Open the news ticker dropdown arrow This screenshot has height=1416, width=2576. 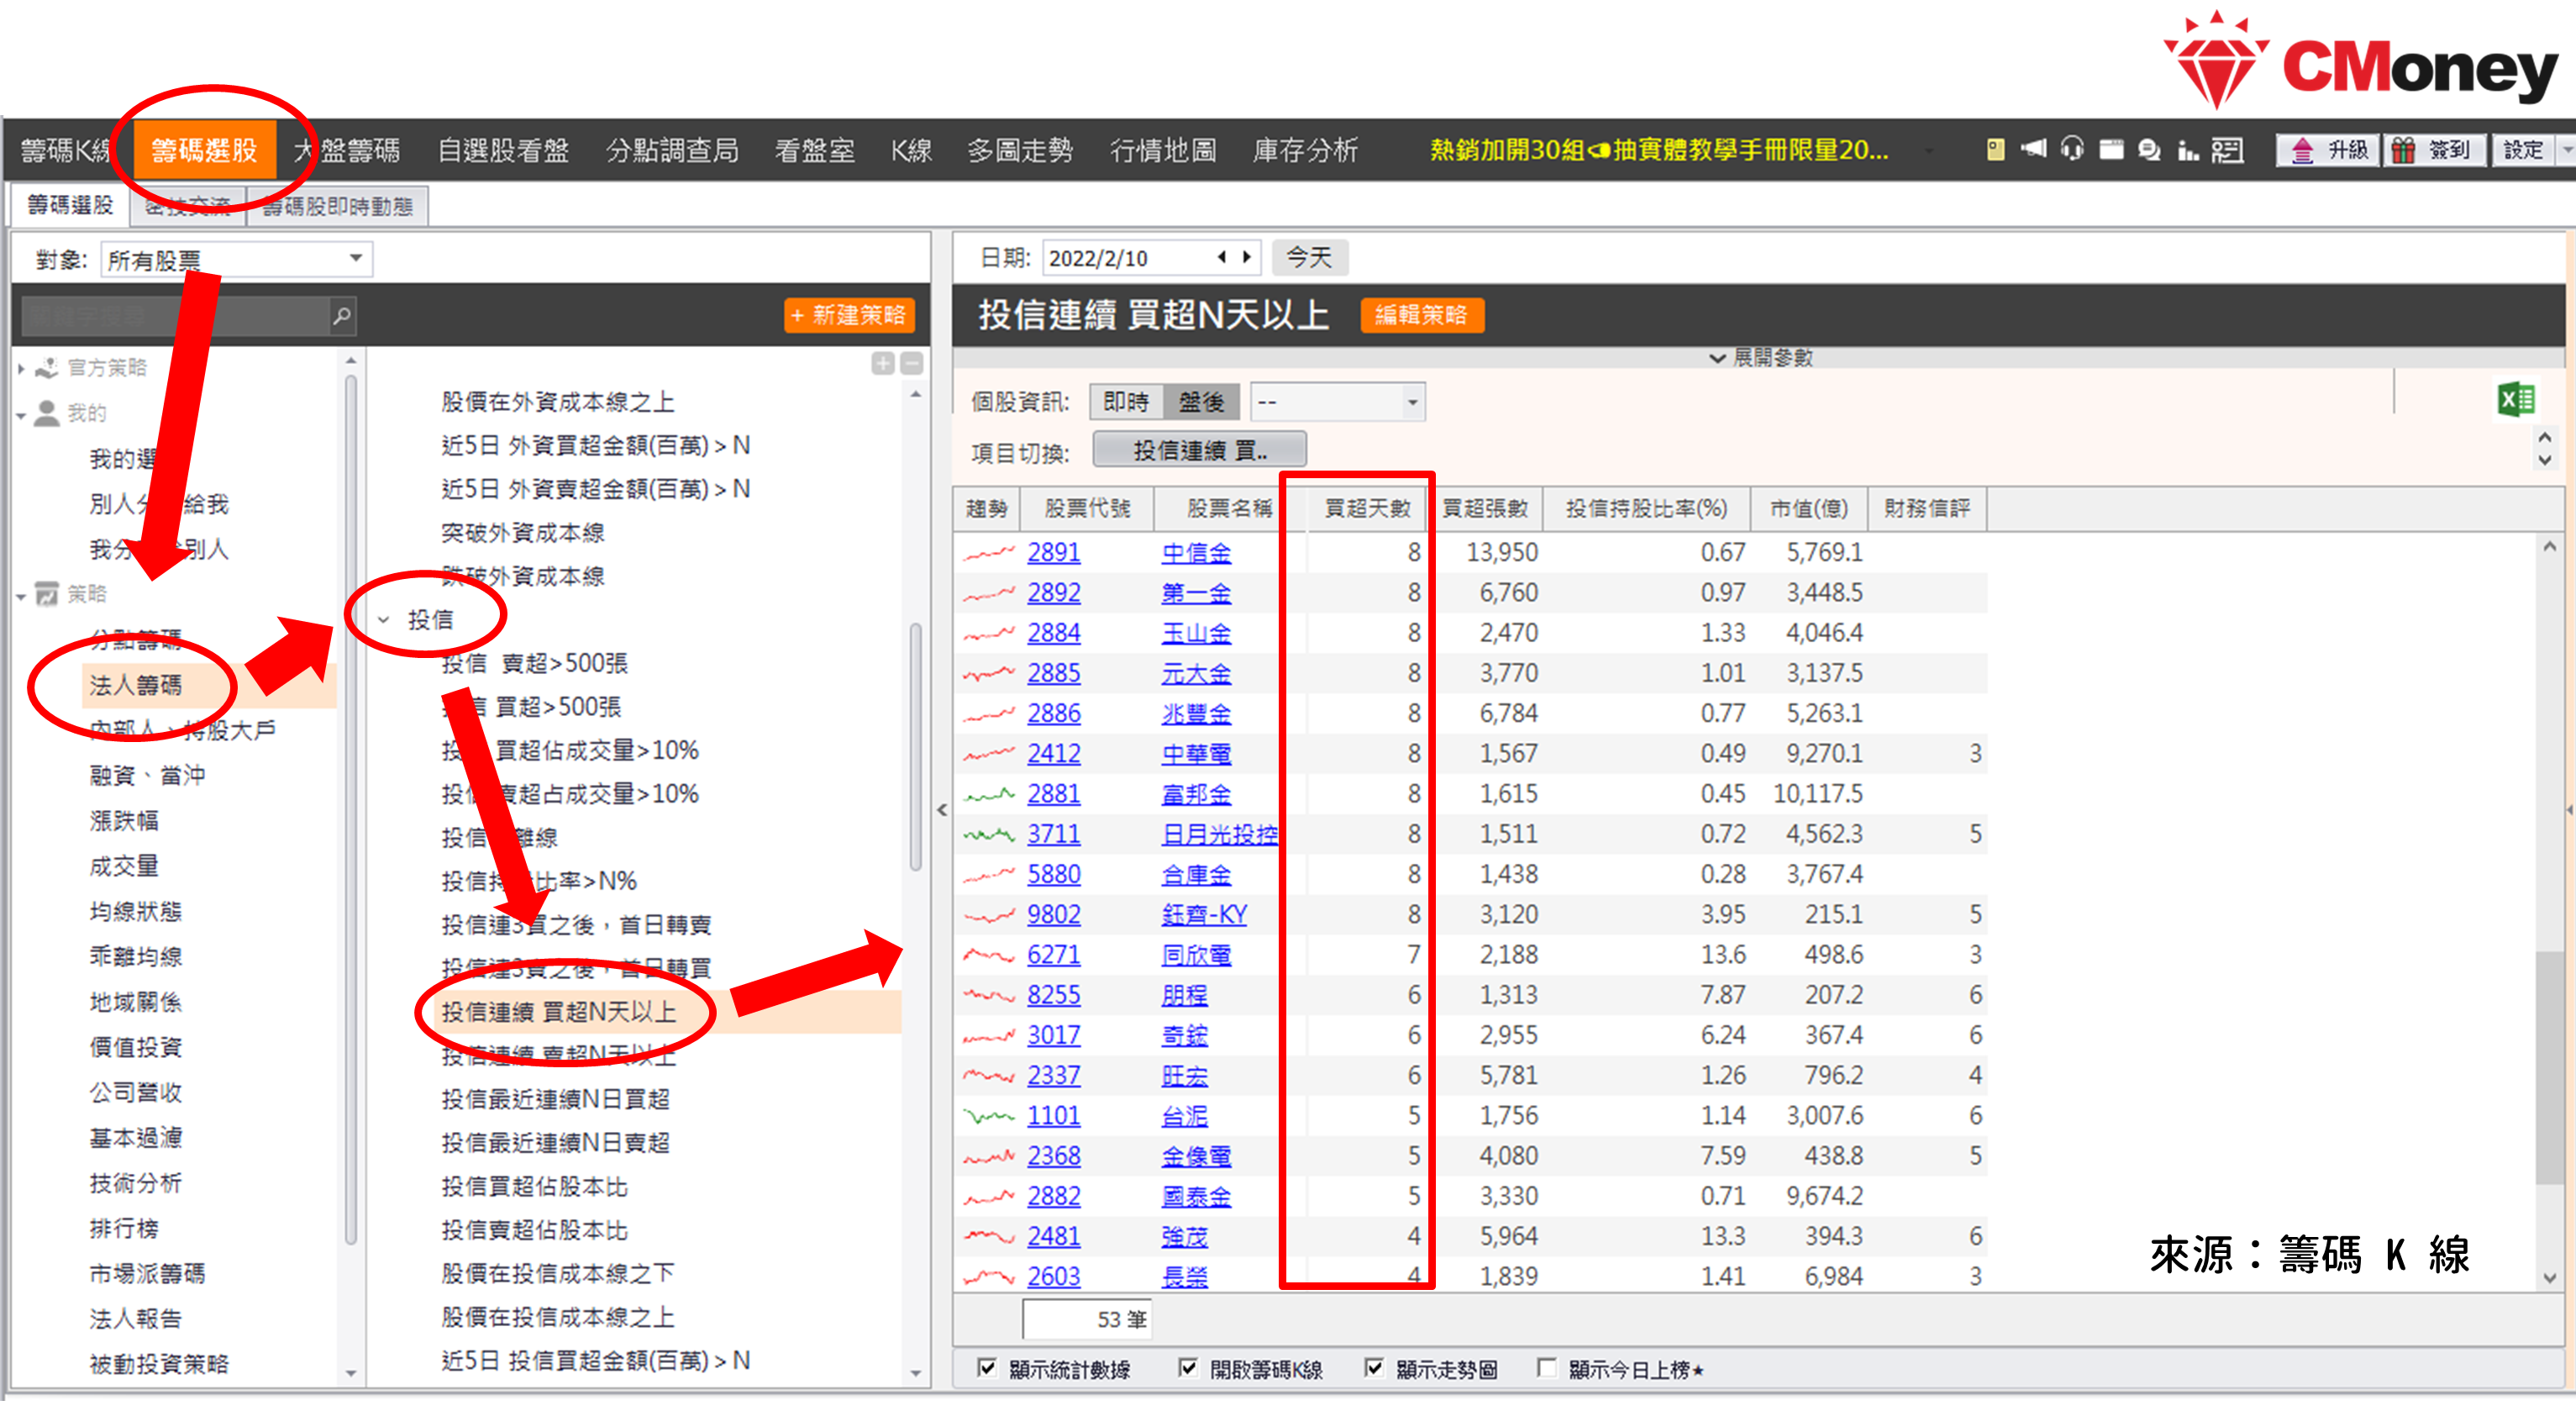tap(1928, 151)
